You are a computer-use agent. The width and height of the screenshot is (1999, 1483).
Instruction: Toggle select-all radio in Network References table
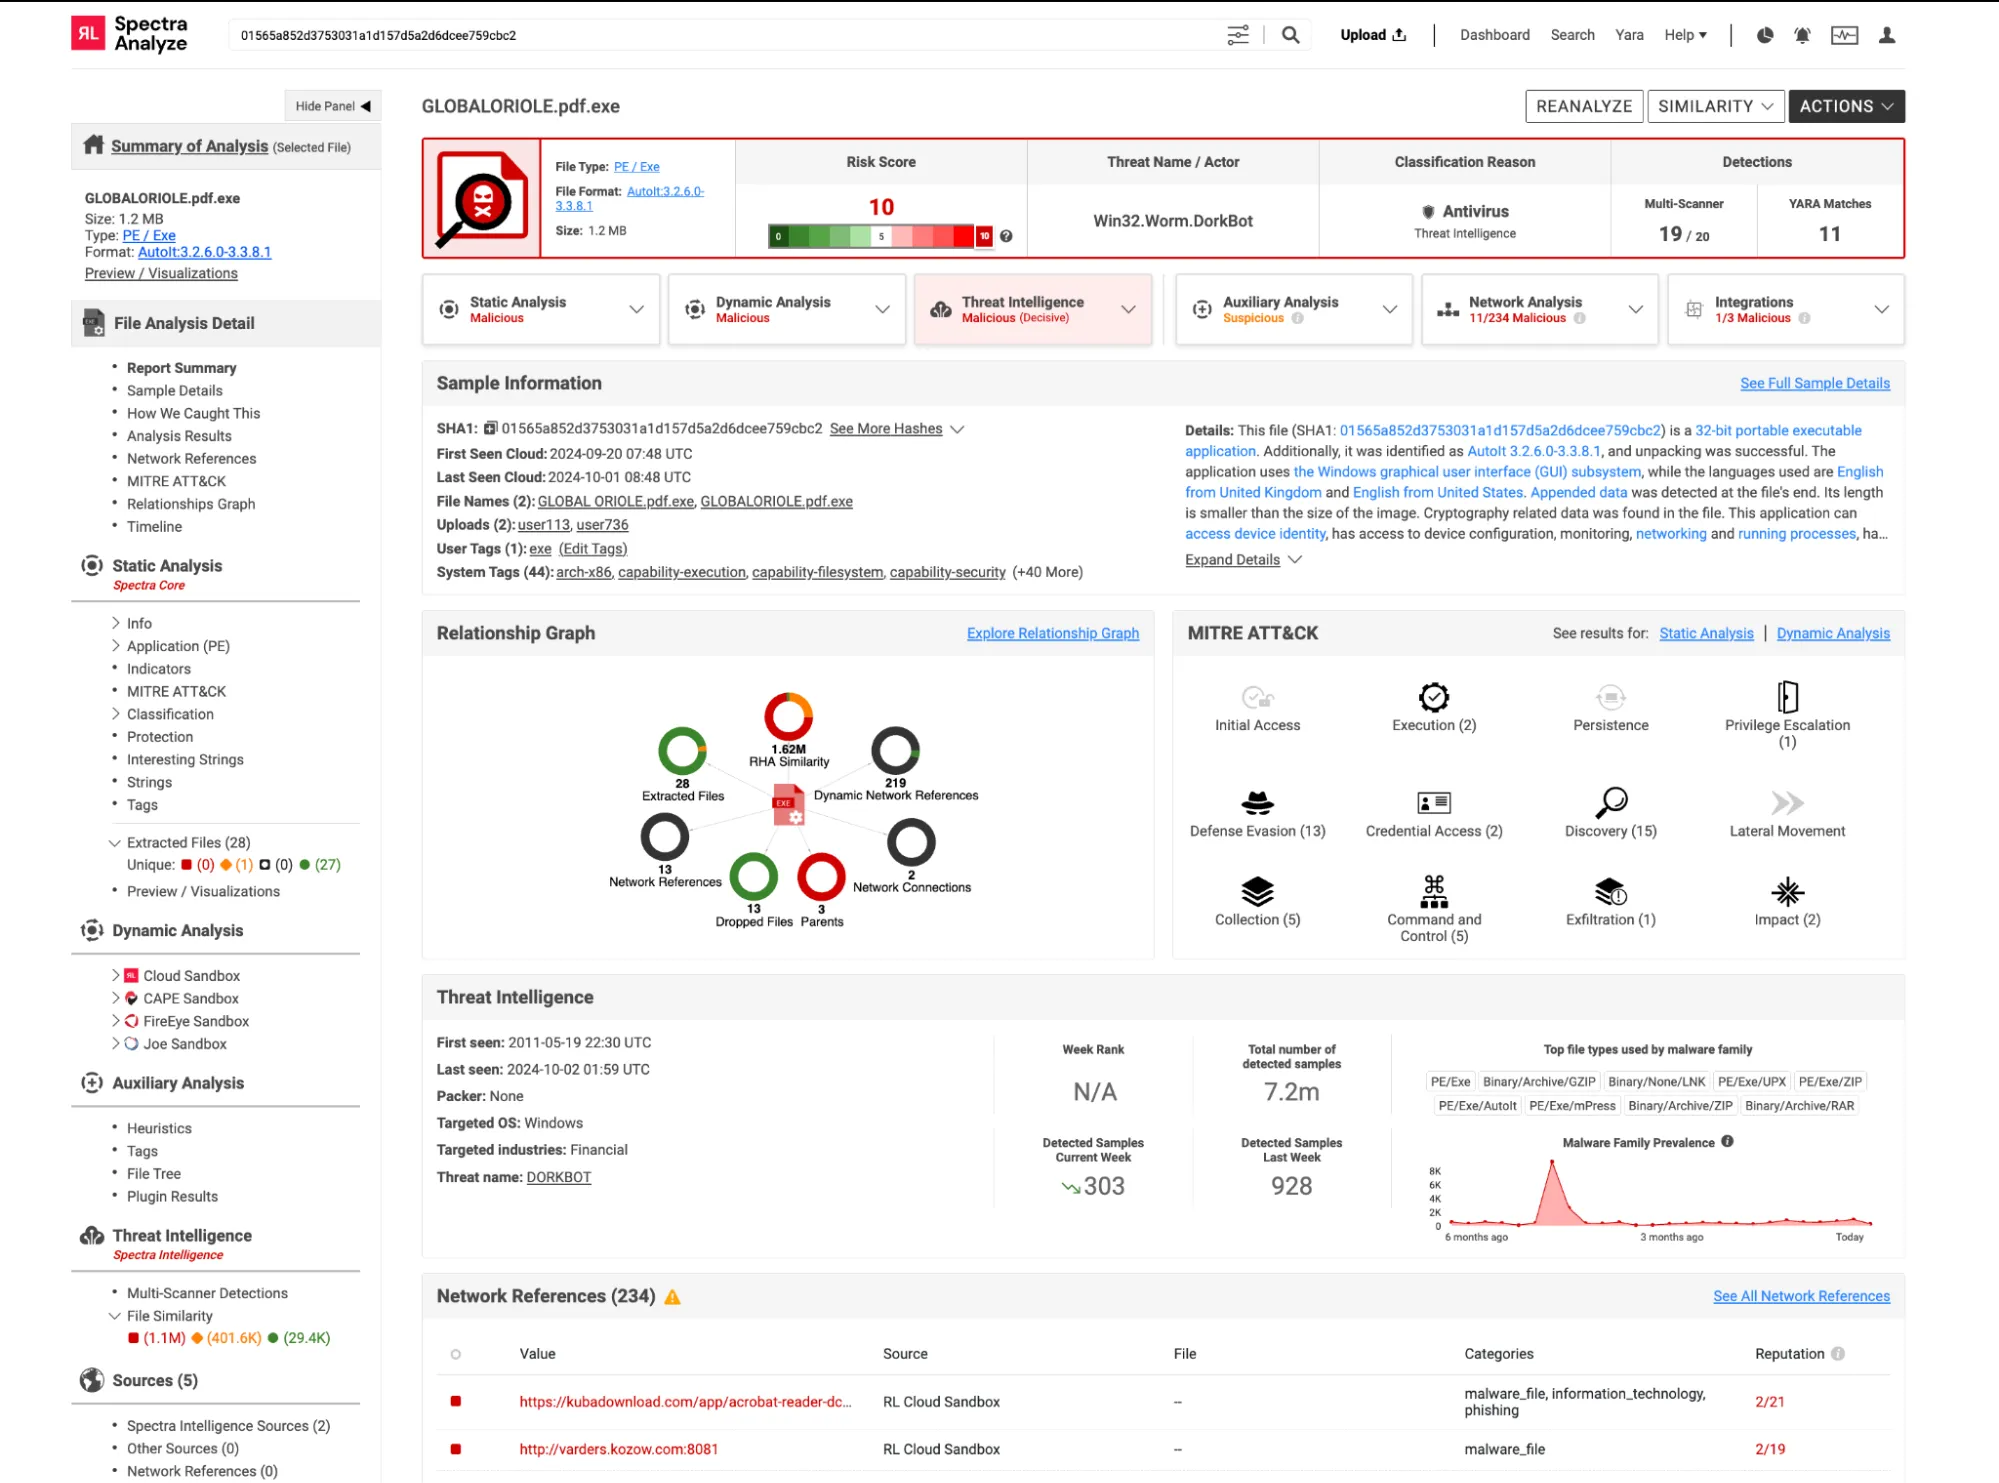[x=455, y=1354]
